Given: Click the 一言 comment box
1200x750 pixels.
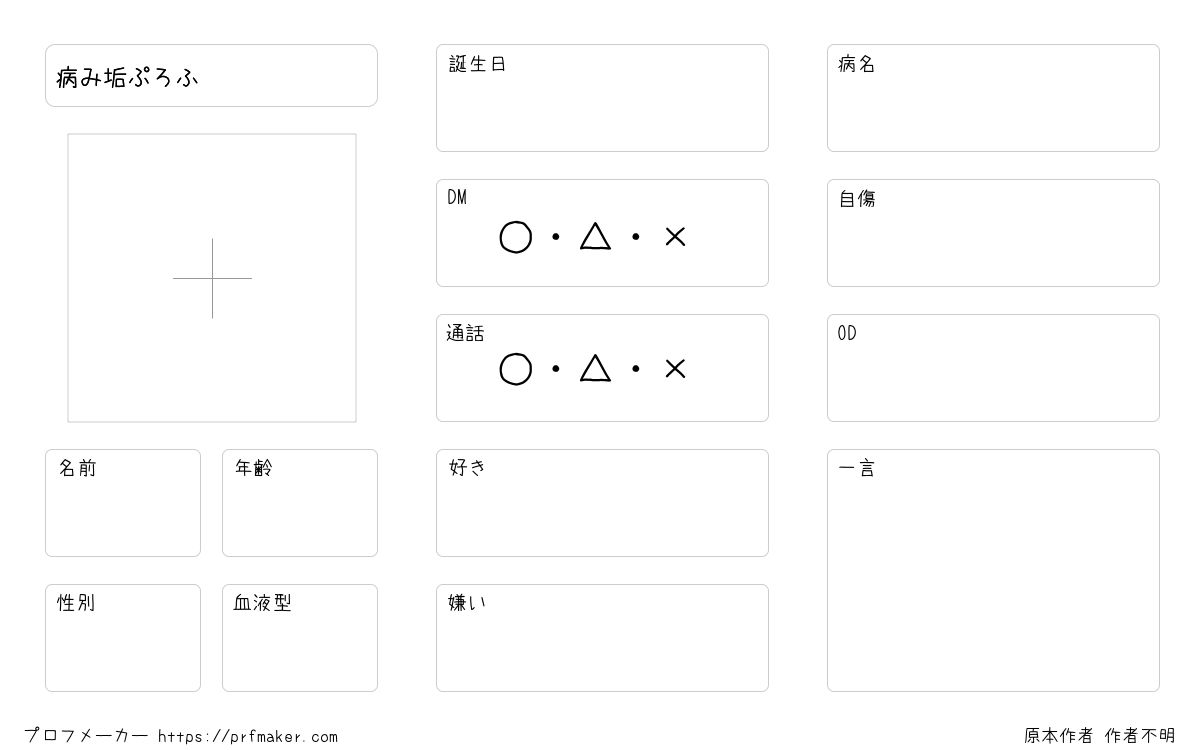Looking at the screenshot, I should coord(993,570).
